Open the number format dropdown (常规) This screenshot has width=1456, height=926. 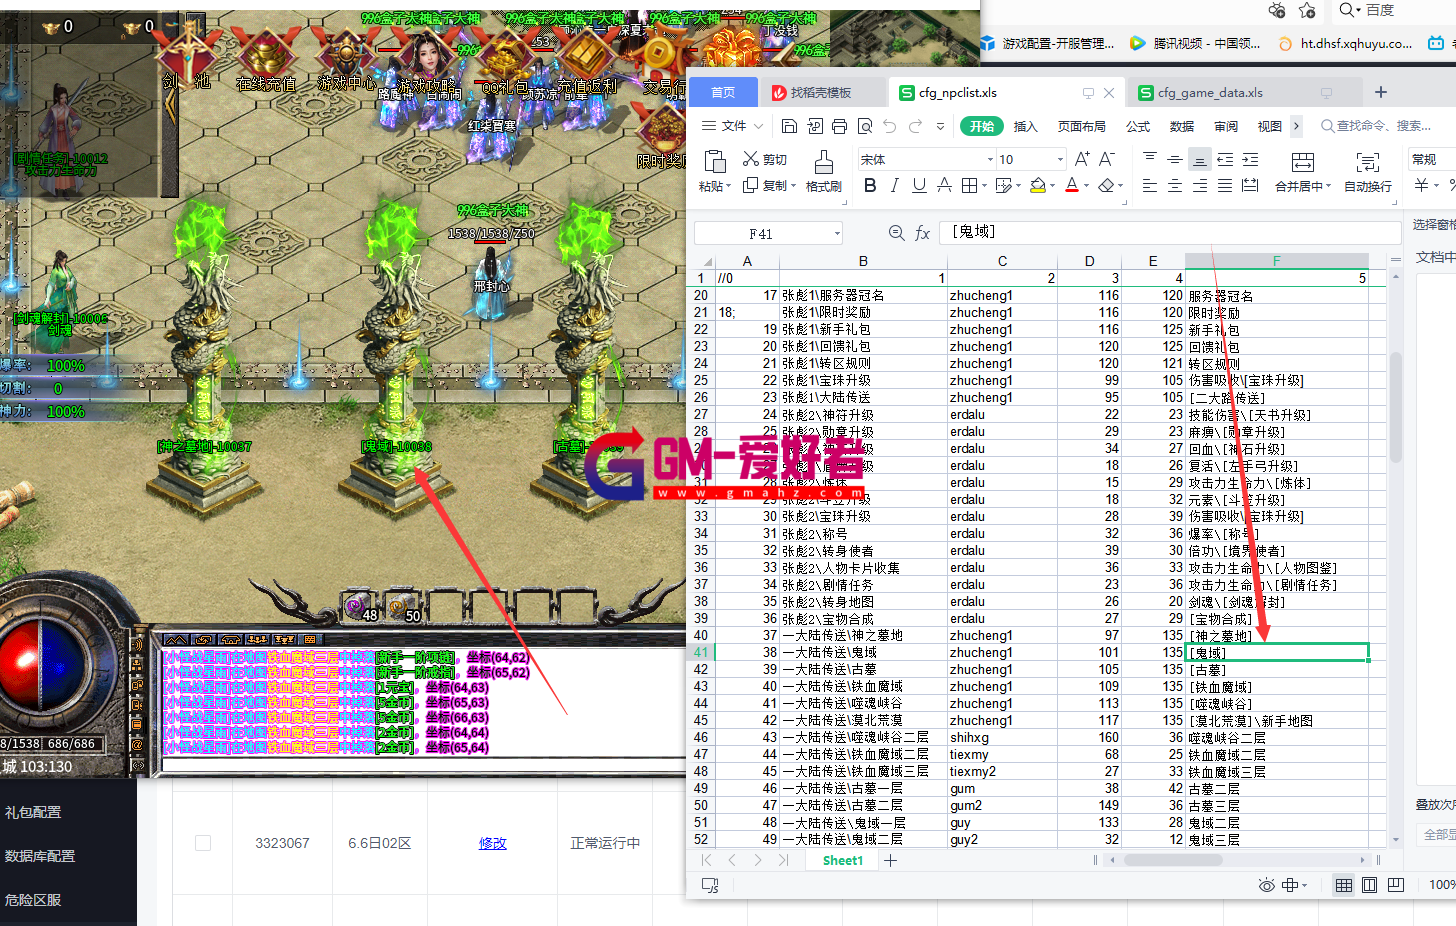[x=1432, y=160]
